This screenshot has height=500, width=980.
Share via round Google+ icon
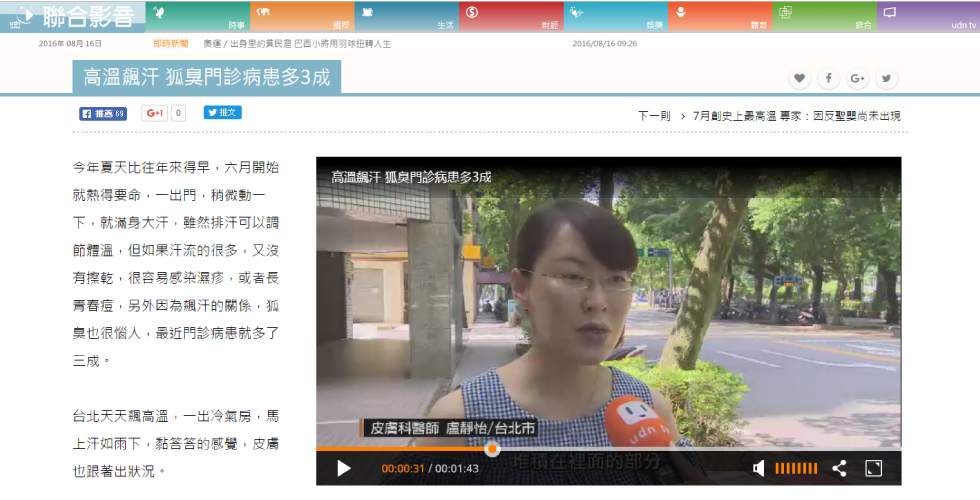858,79
